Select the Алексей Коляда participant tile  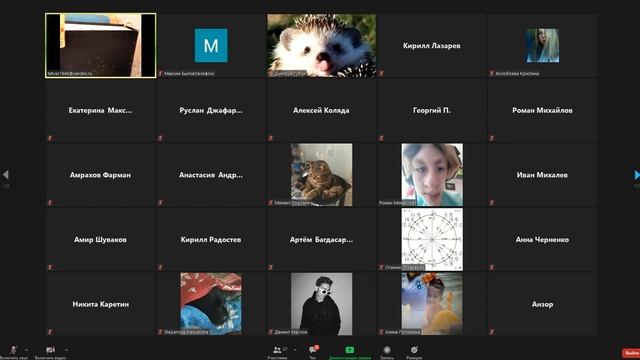[x=322, y=110]
